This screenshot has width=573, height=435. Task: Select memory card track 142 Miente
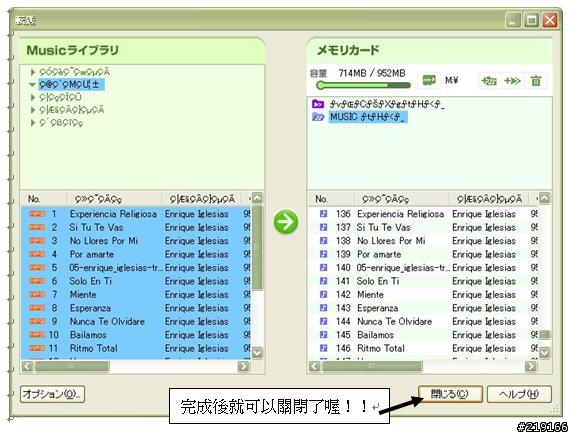click(423, 295)
